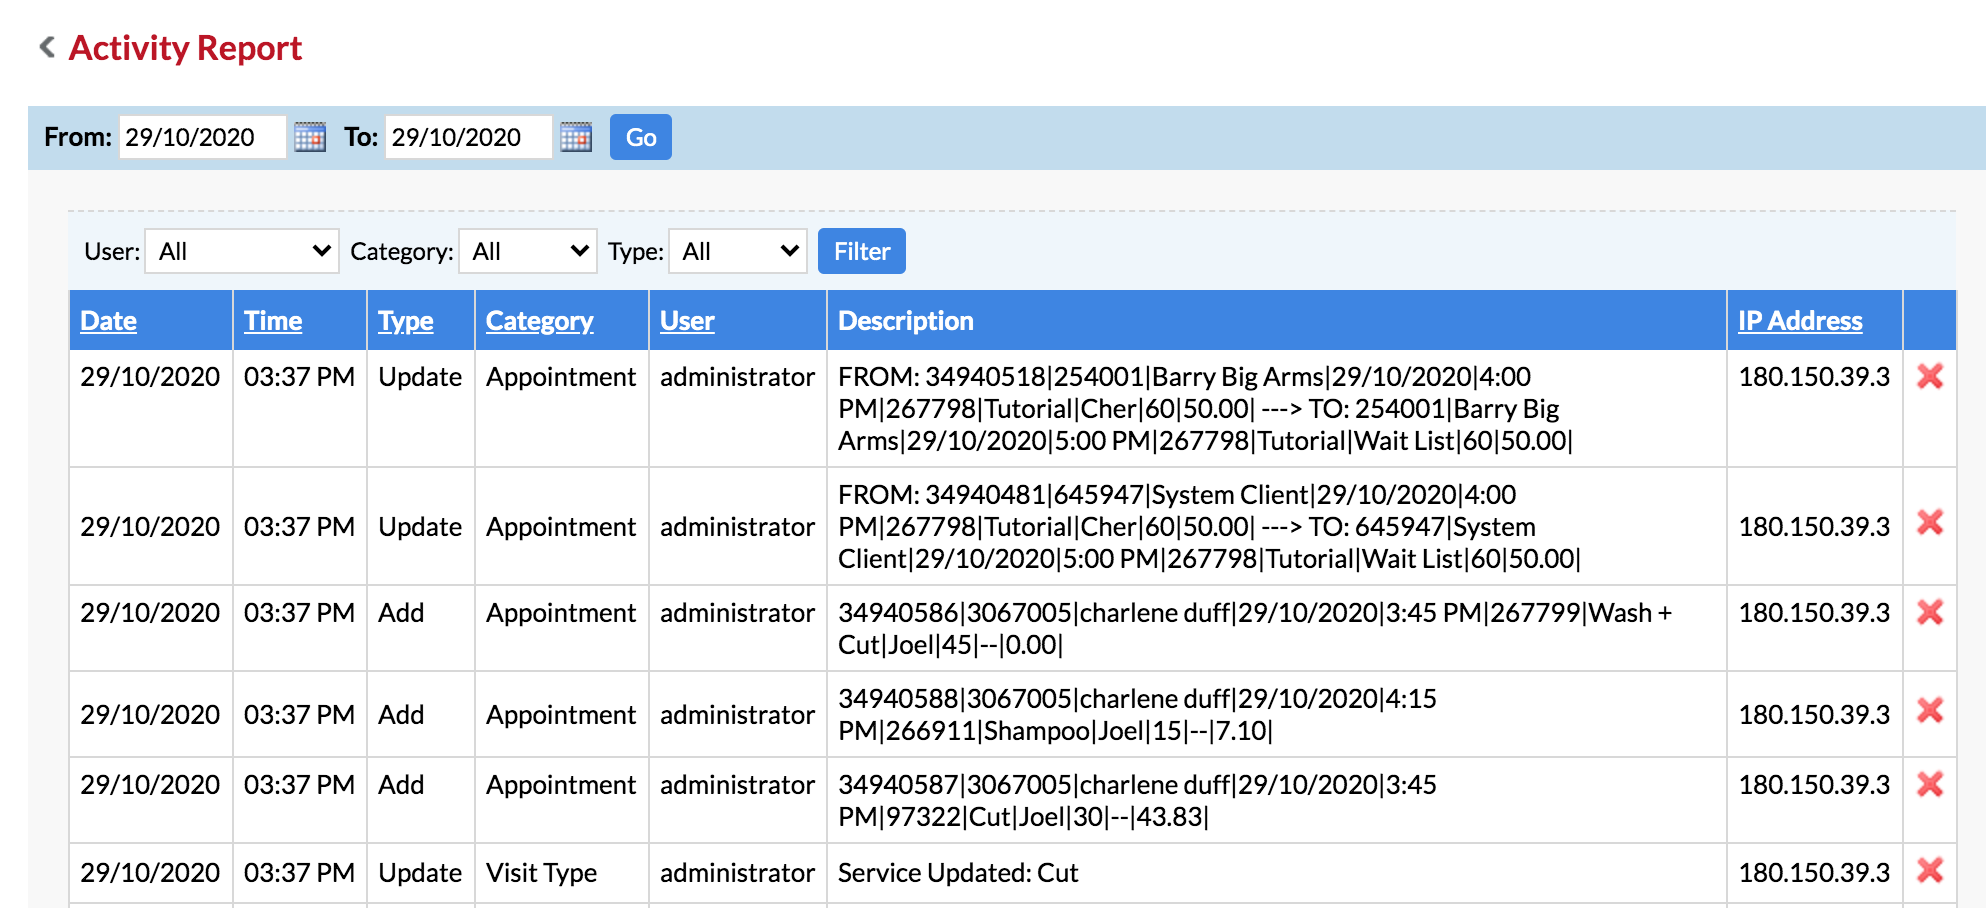Focus the To date input field
1986x908 pixels.
point(469,137)
